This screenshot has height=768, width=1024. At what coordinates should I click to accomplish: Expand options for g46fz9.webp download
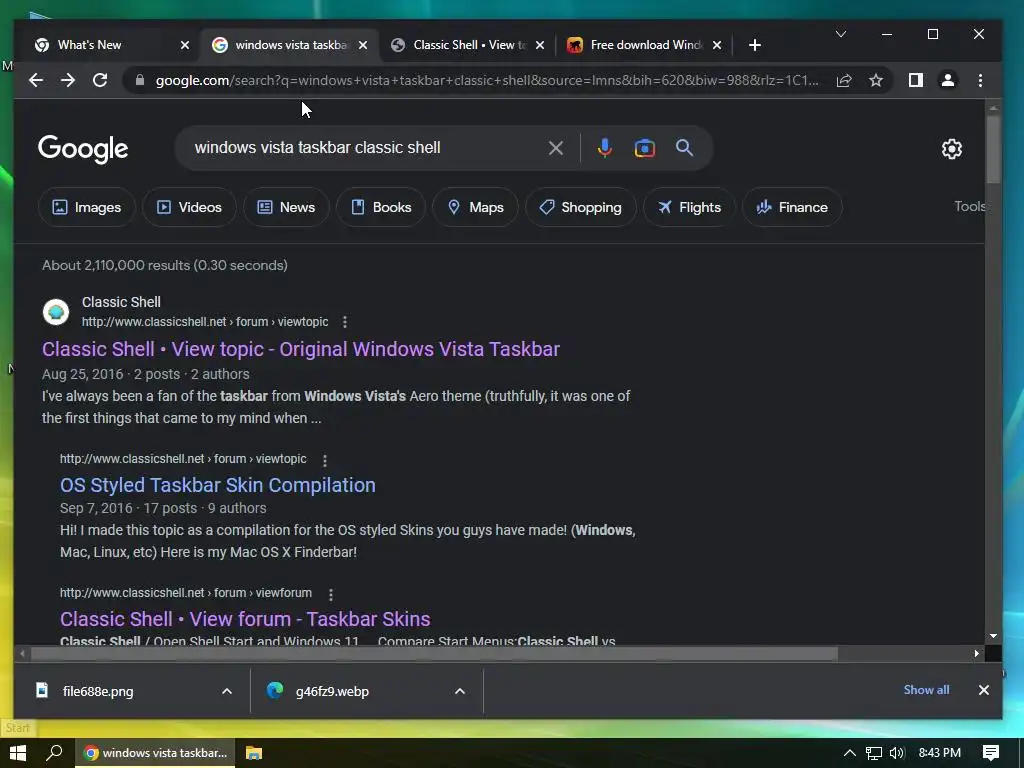(x=460, y=691)
